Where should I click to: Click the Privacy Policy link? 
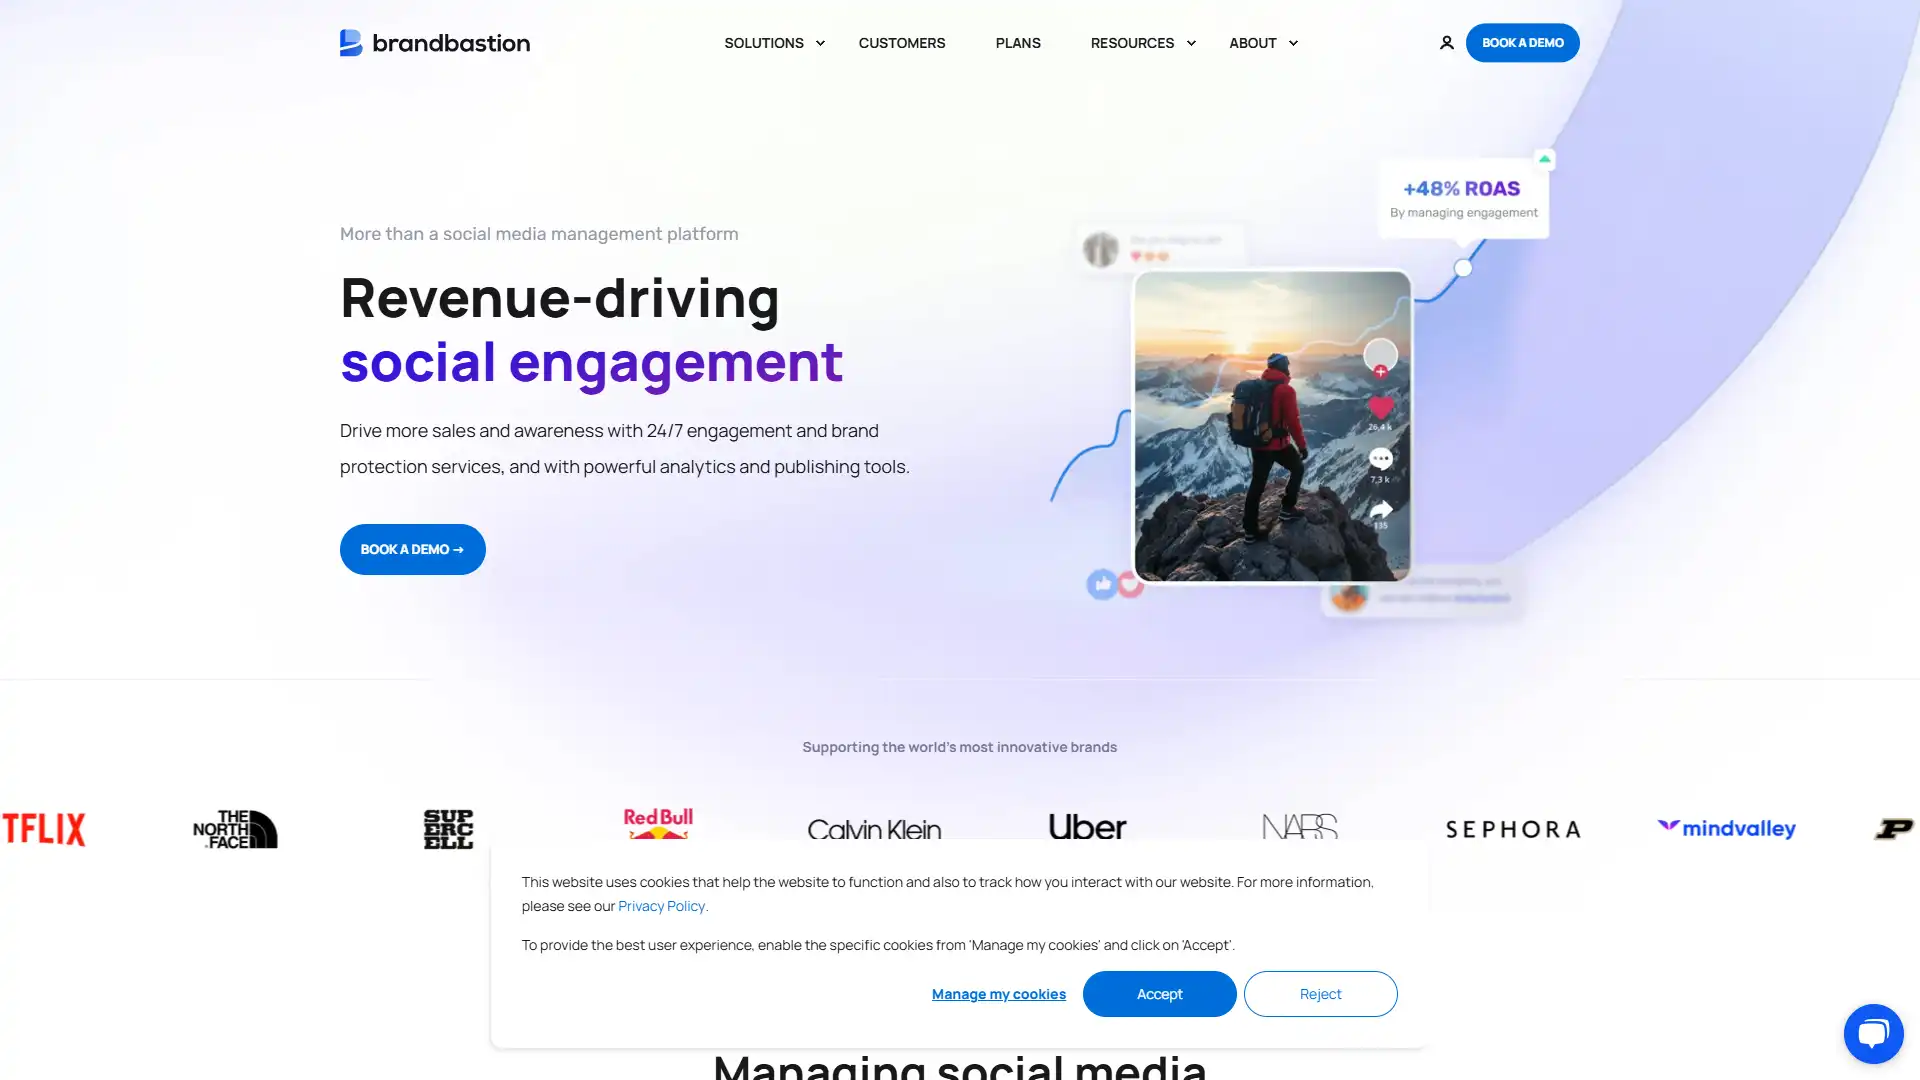[662, 906]
